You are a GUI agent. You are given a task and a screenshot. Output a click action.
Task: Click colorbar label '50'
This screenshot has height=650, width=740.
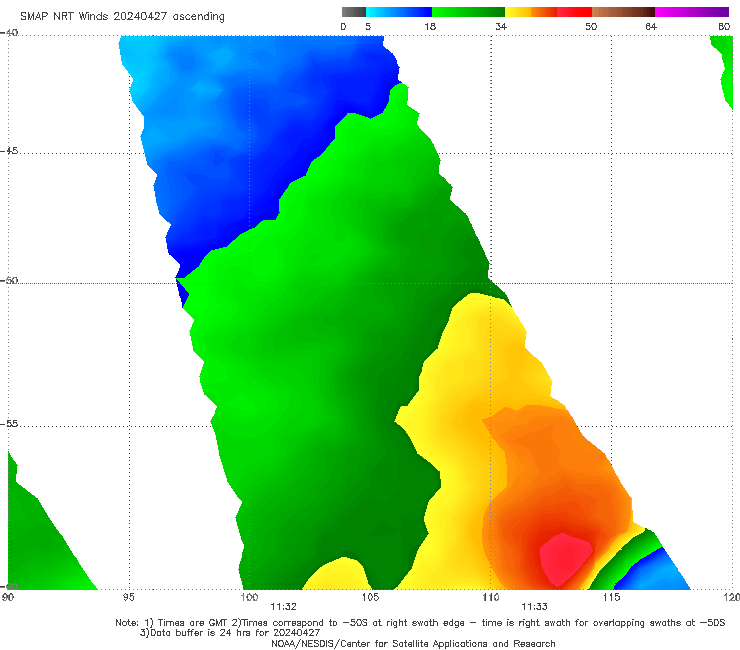point(591,27)
